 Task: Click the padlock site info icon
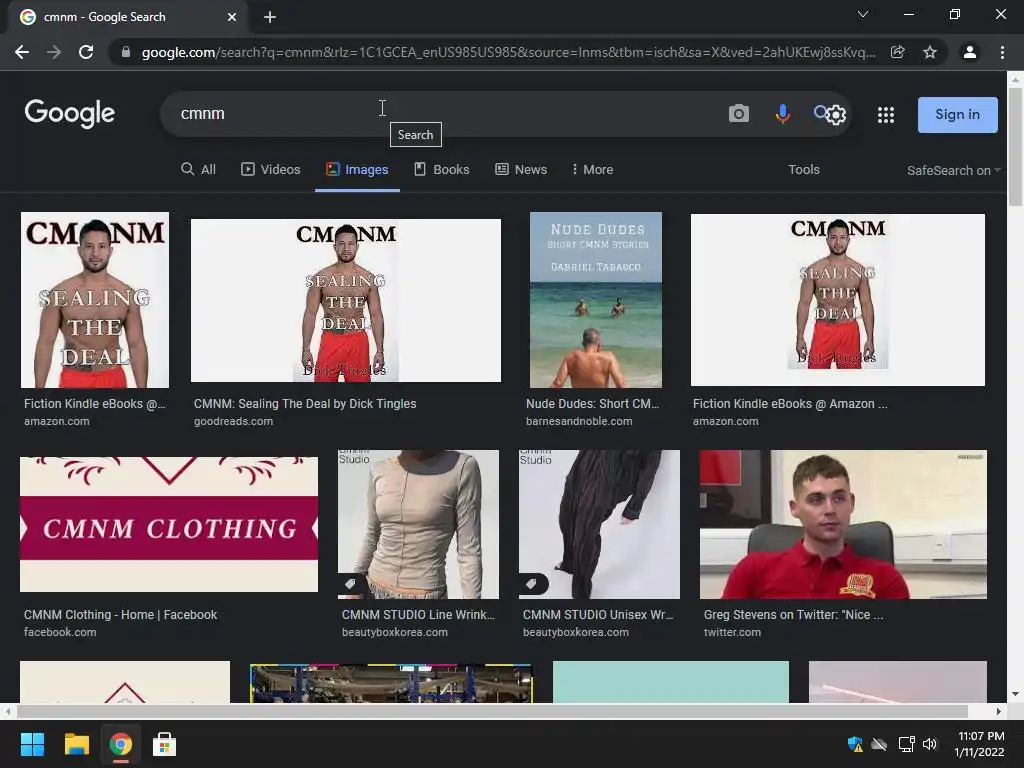point(125,52)
